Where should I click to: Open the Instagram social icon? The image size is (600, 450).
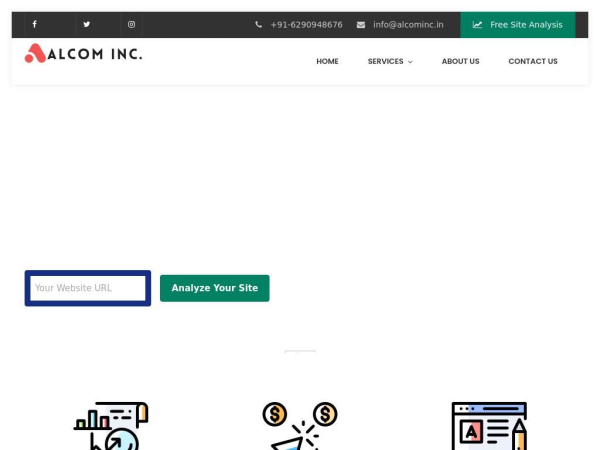(131, 24)
